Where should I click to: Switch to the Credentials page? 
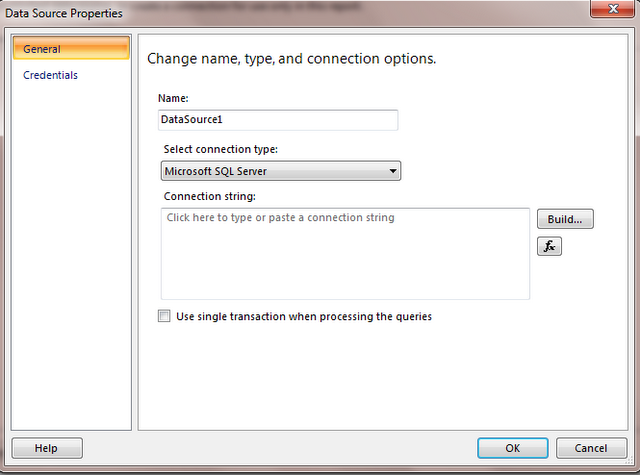point(50,75)
